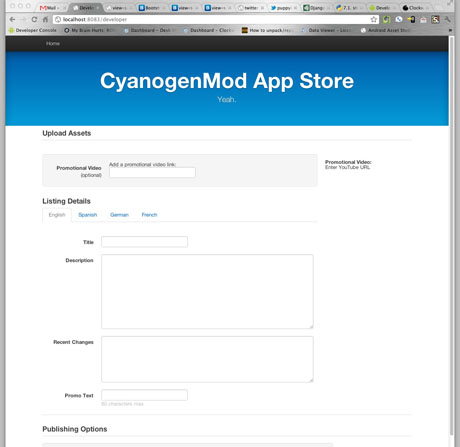The width and height of the screenshot is (460, 447).
Task: Open the Data Viewer bookmark
Action: point(327,30)
